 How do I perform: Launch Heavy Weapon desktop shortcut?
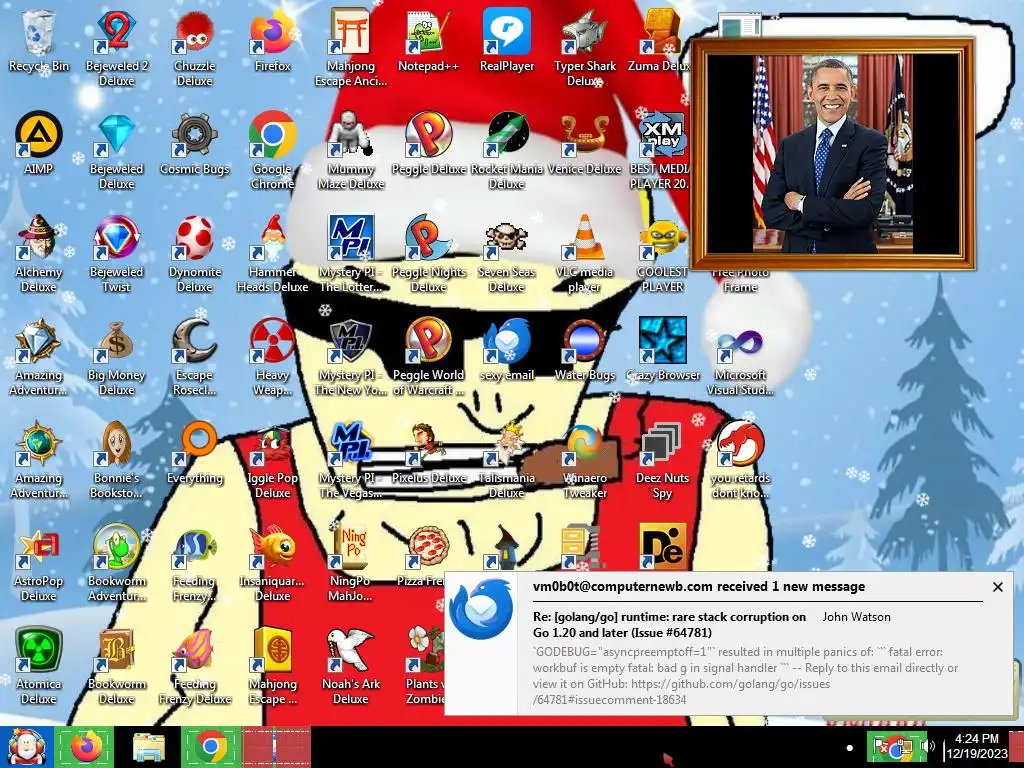272,357
